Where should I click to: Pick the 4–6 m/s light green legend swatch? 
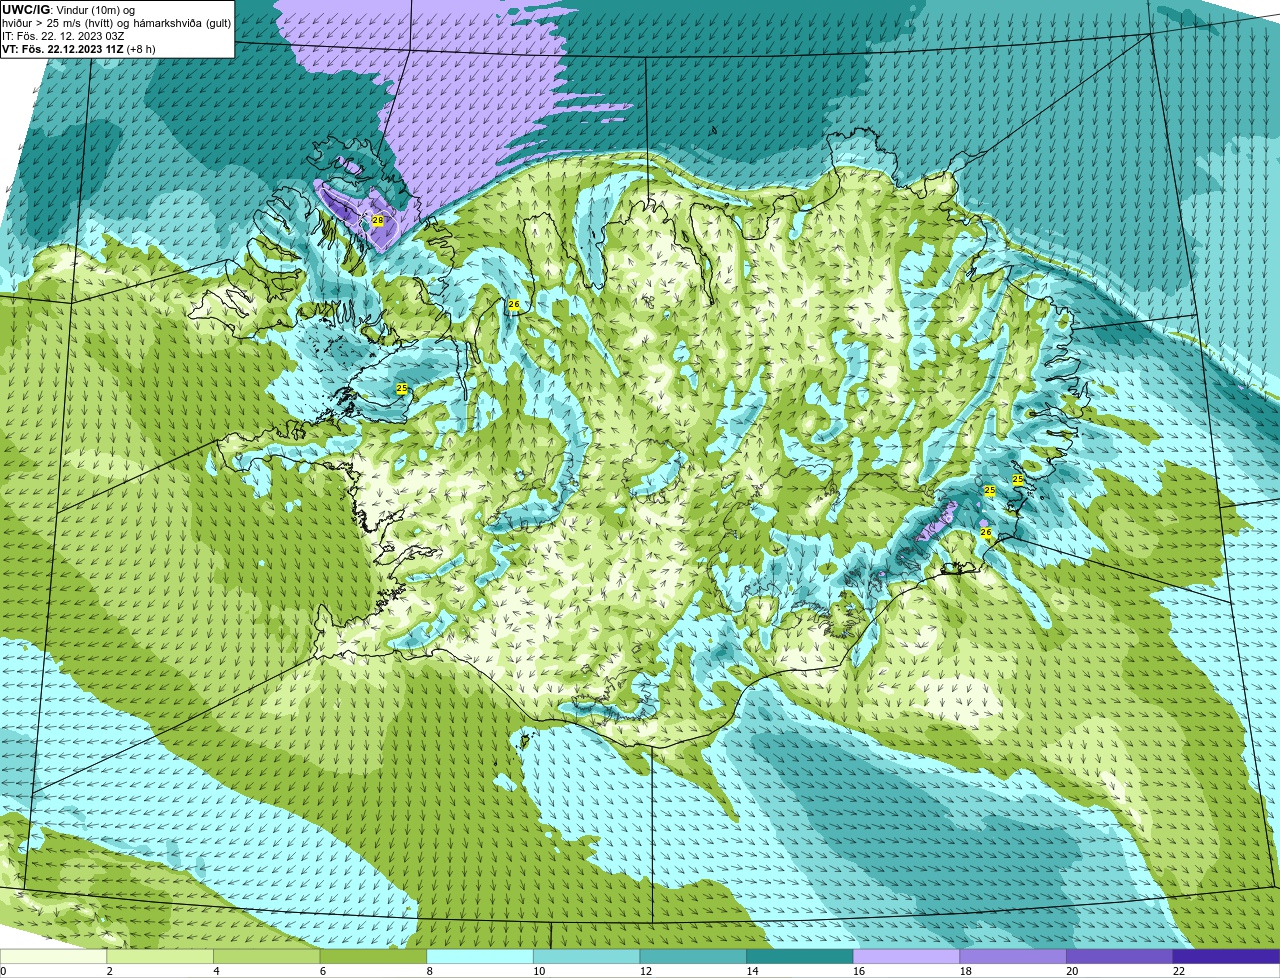[267, 956]
